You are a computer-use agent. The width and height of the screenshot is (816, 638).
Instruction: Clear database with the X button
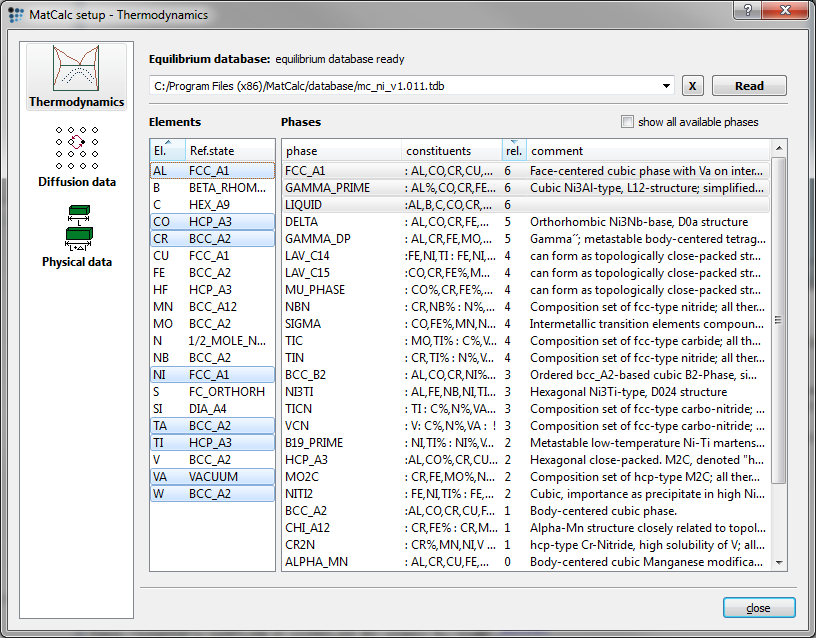[692, 86]
